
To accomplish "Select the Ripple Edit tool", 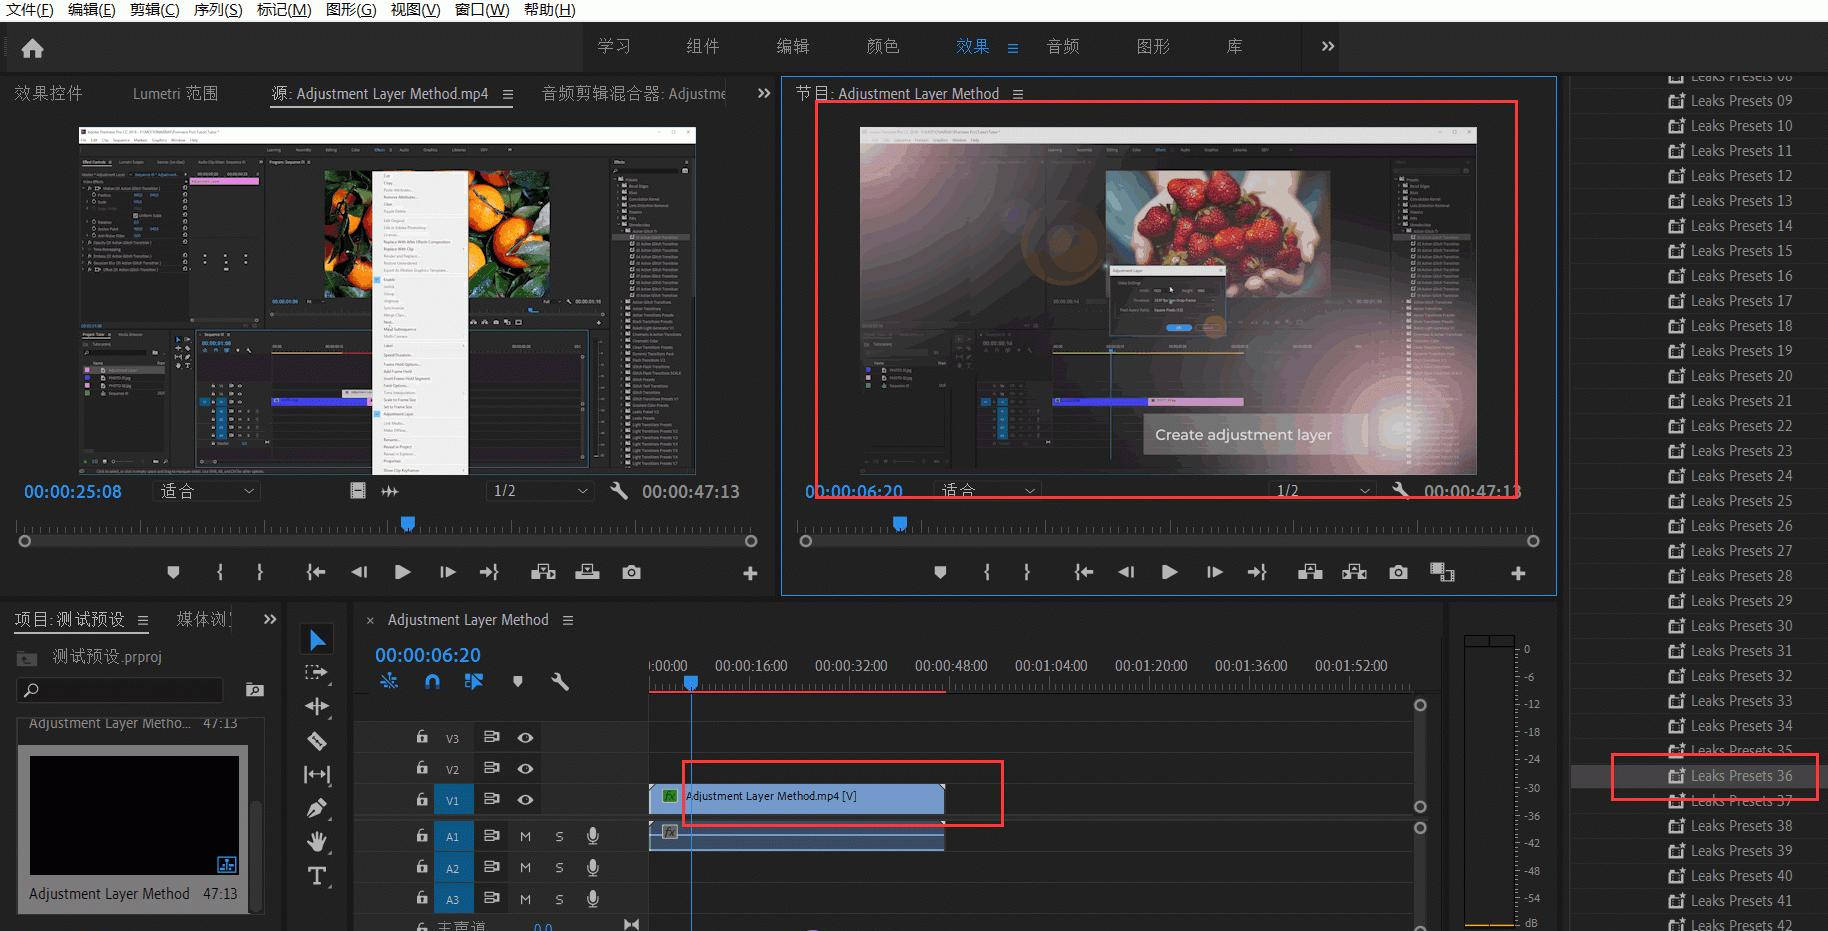I will coord(317,706).
